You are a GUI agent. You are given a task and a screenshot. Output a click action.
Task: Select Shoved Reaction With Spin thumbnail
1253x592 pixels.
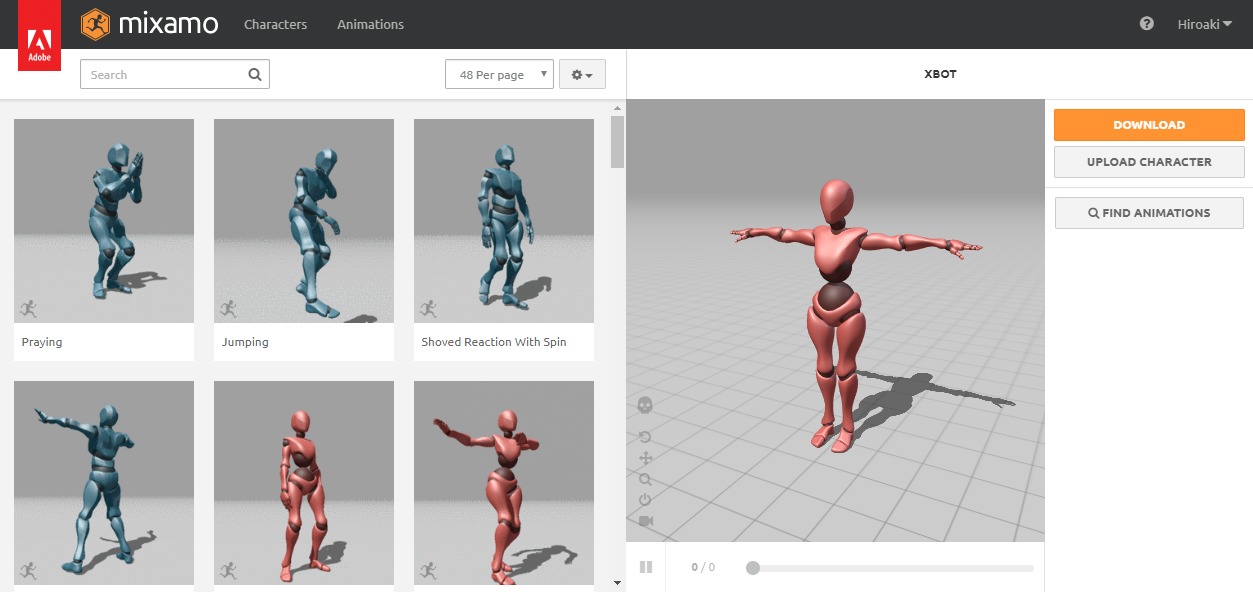point(504,221)
